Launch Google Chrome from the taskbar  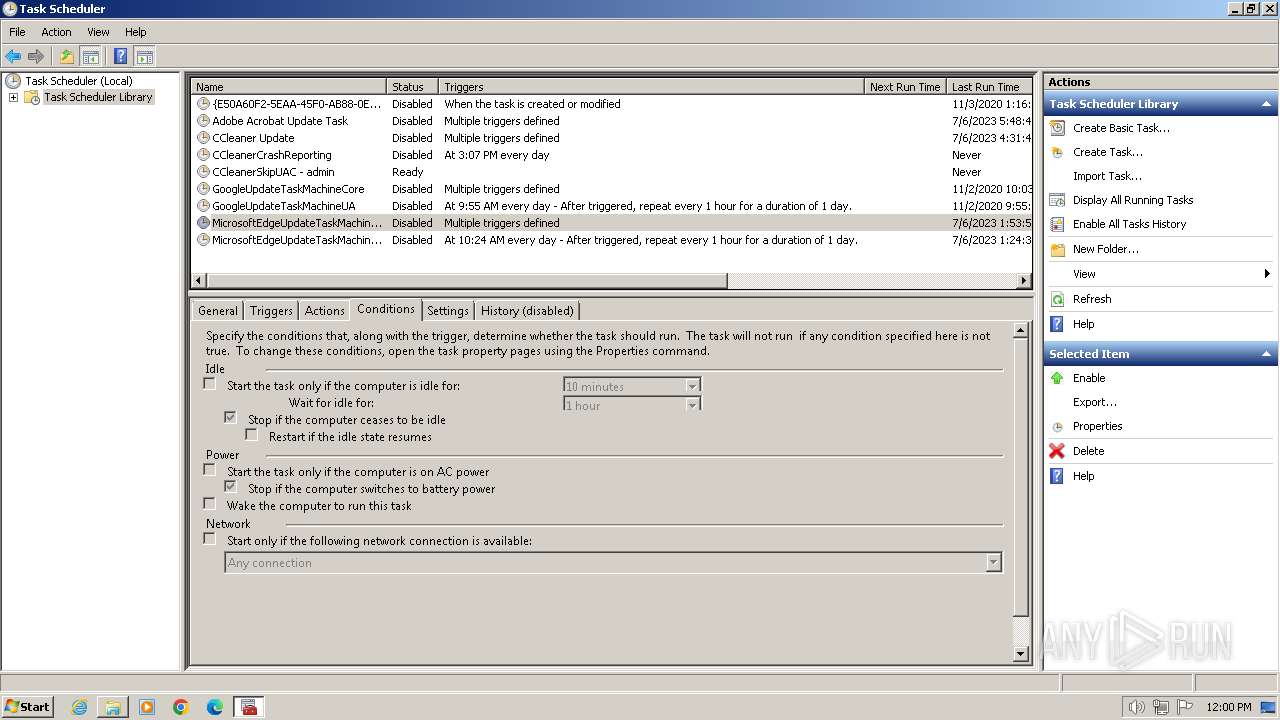[181, 707]
